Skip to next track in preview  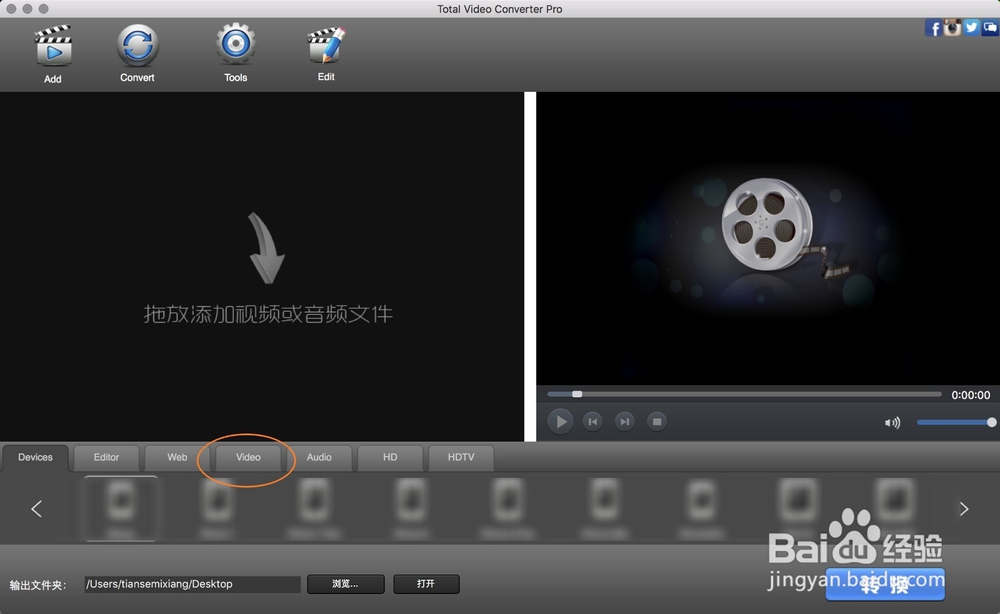tap(624, 421)
